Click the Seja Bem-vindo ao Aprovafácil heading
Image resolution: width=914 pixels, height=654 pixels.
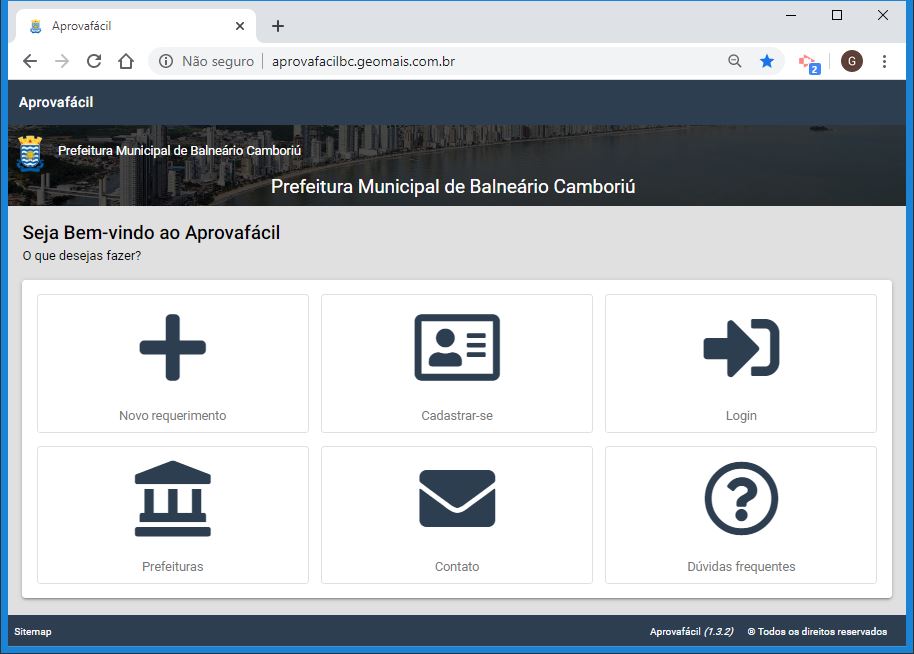152,233
